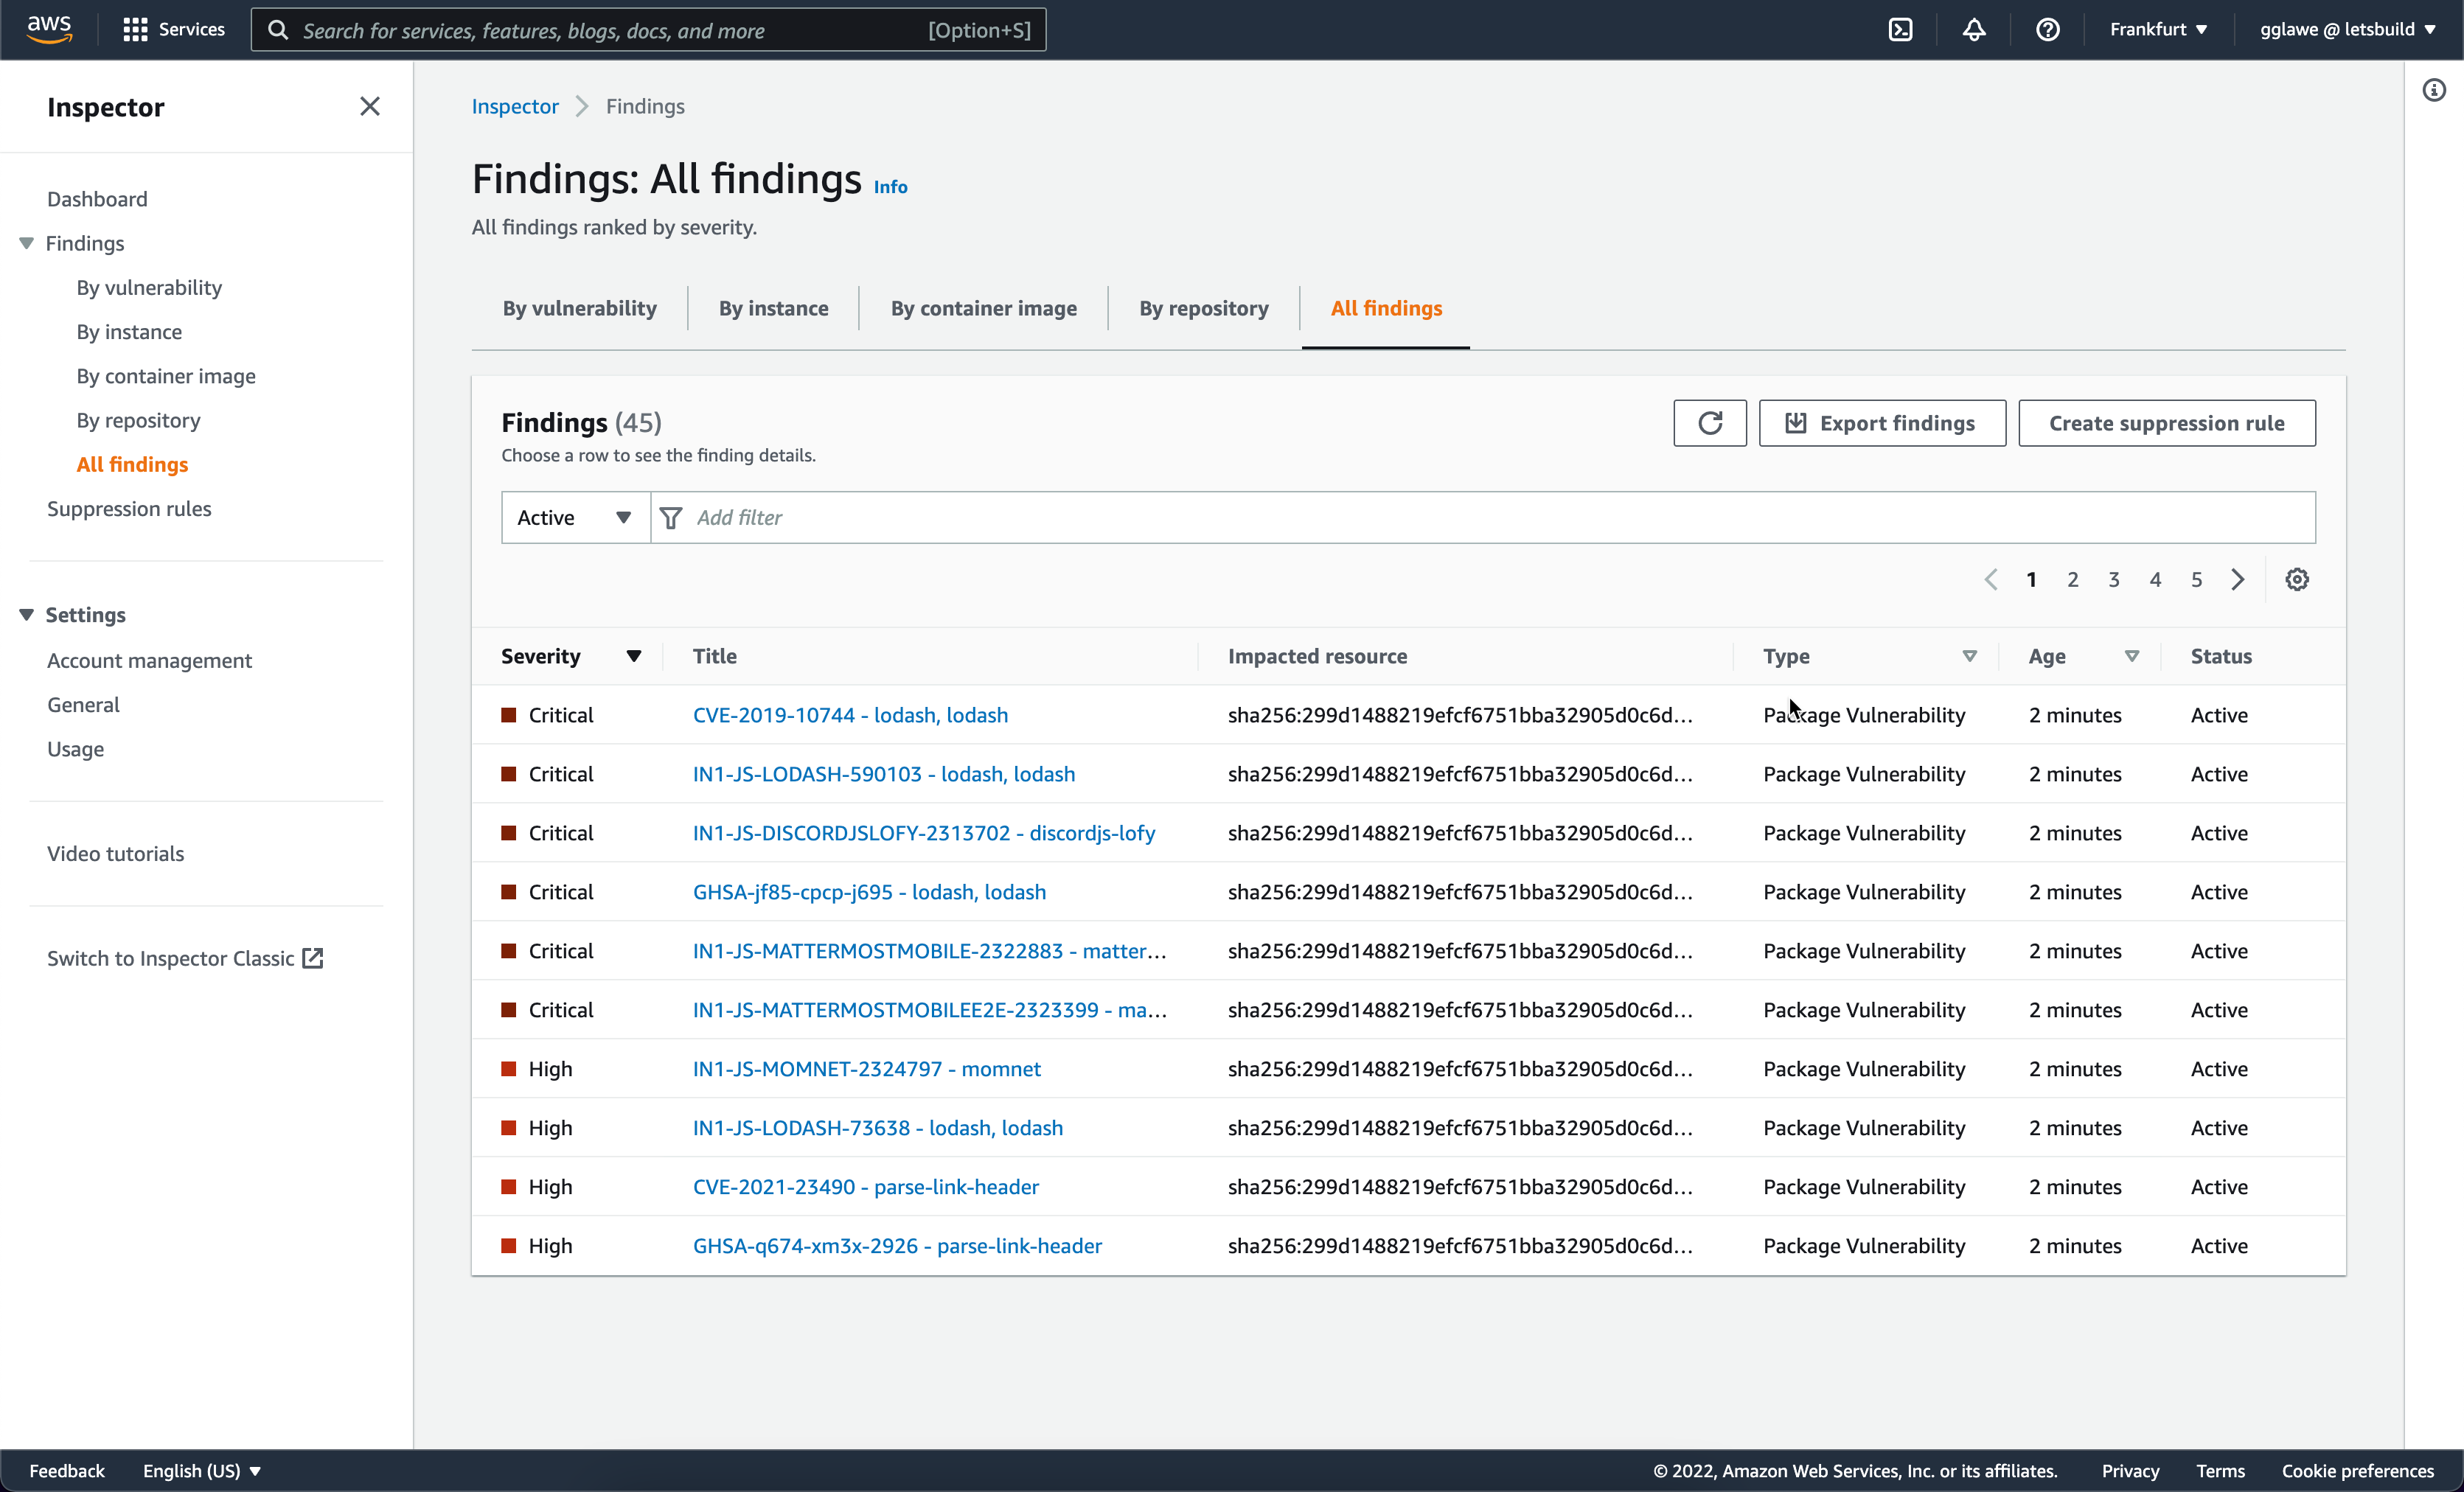Go to findings page 3
This screenshot has width=2464, height=1492.
(x=2114, y=580)
